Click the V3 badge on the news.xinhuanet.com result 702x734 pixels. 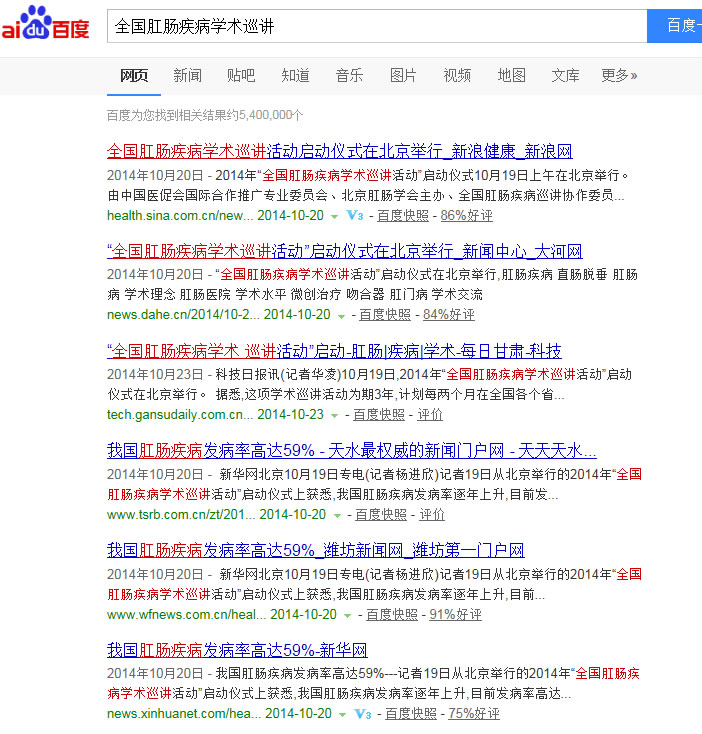362,713
